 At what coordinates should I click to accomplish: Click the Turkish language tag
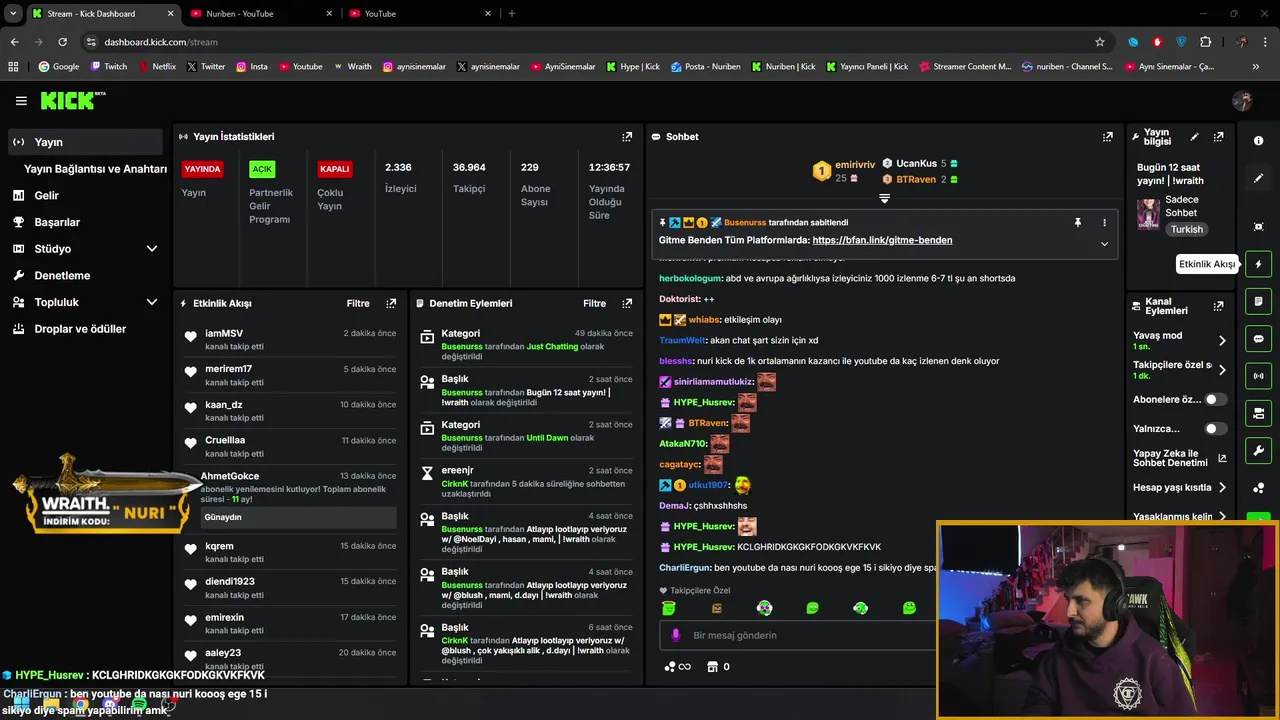pos(1187,229)
